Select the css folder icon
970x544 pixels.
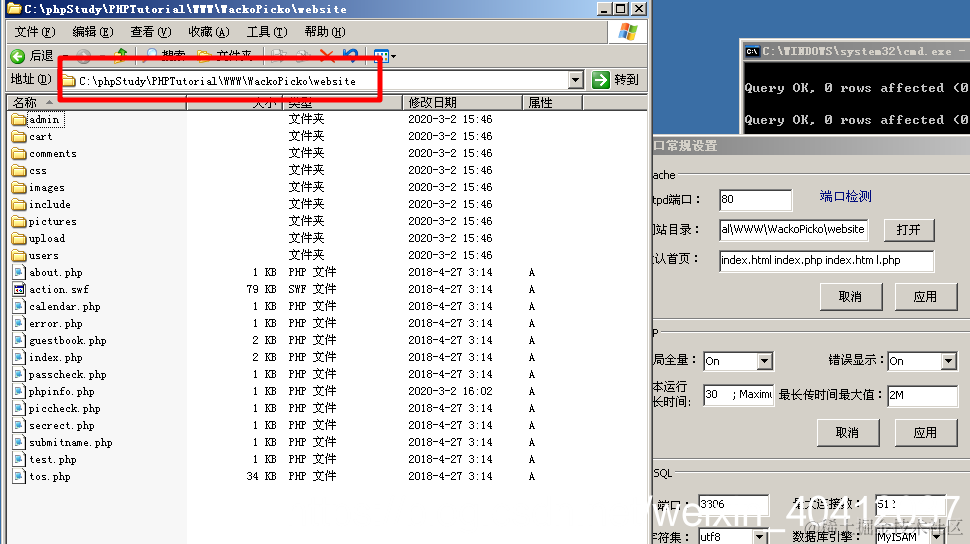point(19,170)
